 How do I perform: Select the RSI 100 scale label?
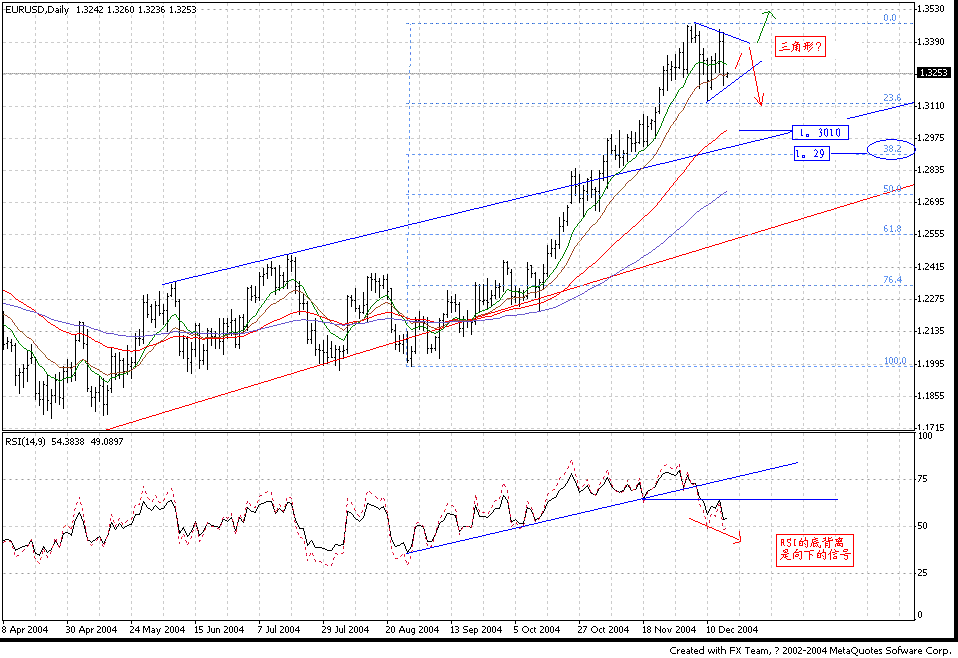point(925,436)
